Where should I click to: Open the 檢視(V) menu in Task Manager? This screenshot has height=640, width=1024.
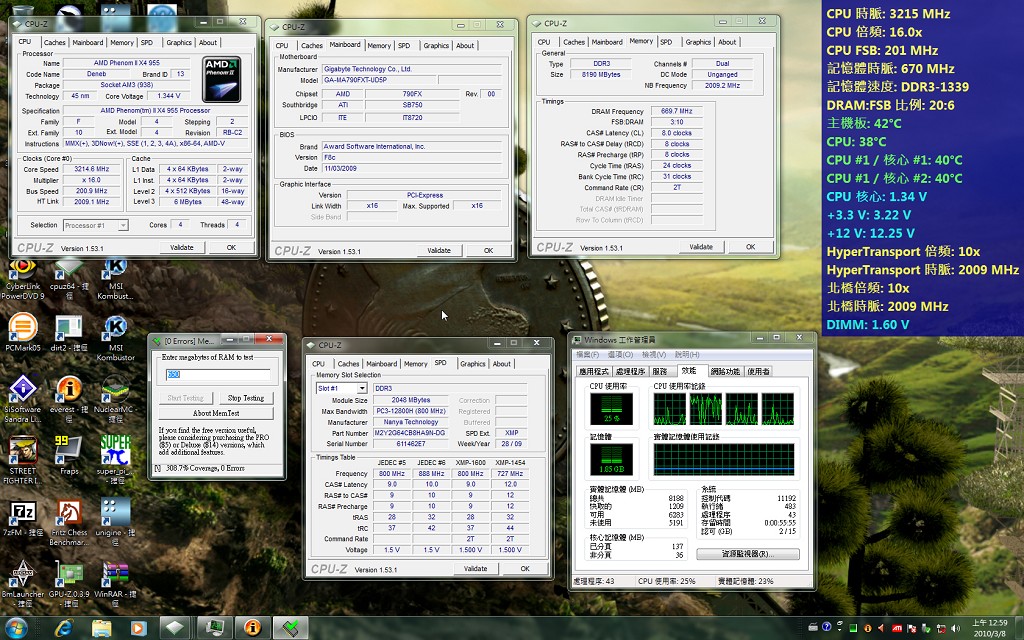pos(653,355)
